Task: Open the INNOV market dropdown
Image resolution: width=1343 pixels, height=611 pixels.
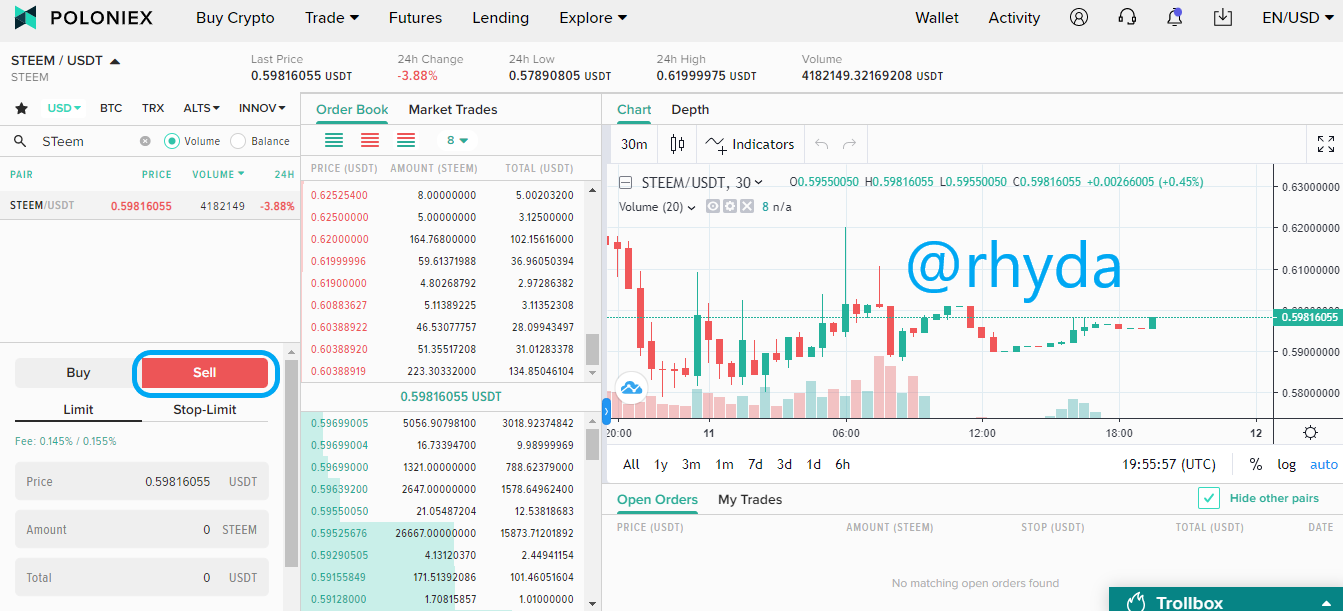Action: (262, 108)
